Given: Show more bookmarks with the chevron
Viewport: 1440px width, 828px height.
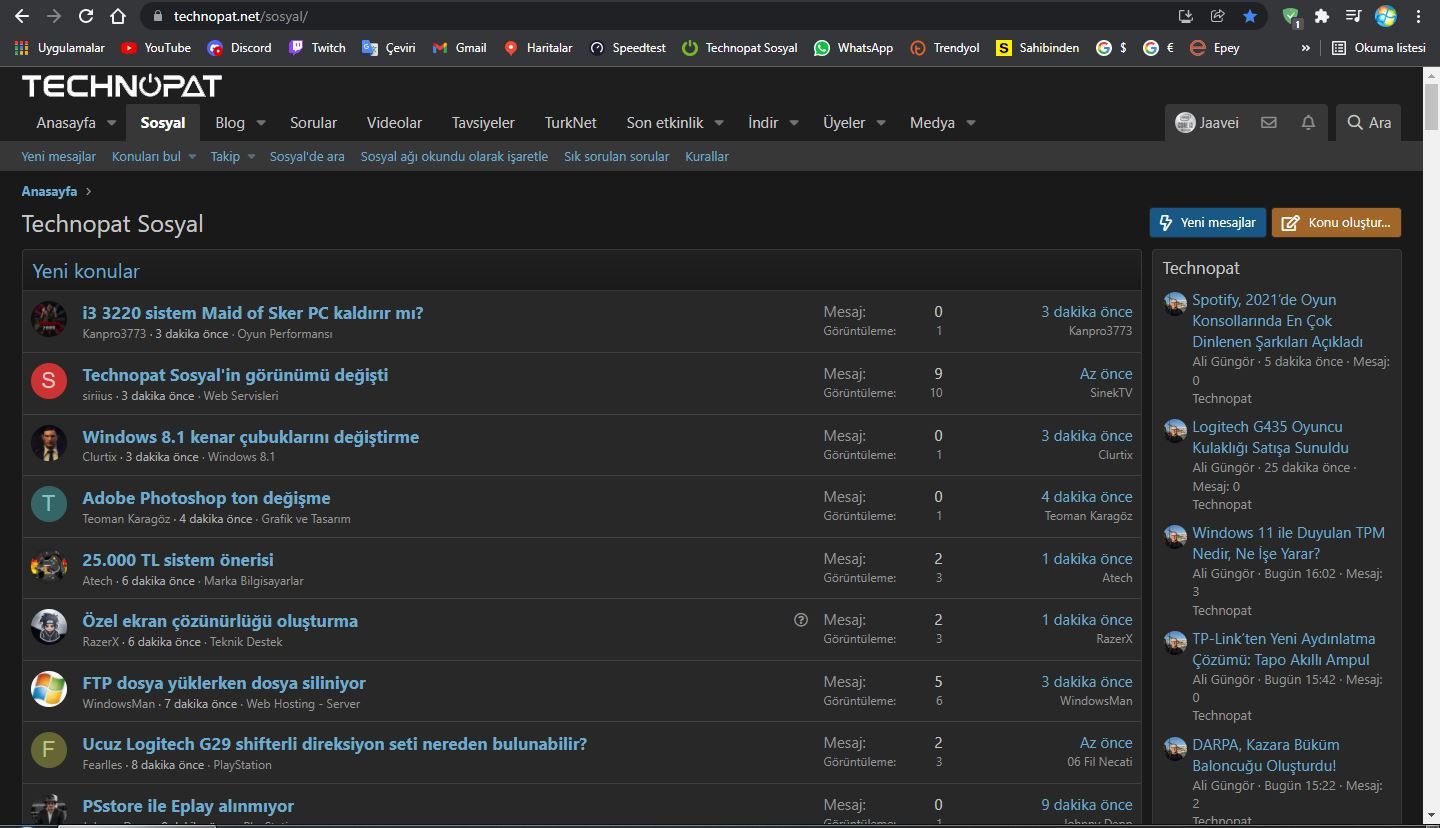Looking at the screenshot, I should [x=1305, y=47].
